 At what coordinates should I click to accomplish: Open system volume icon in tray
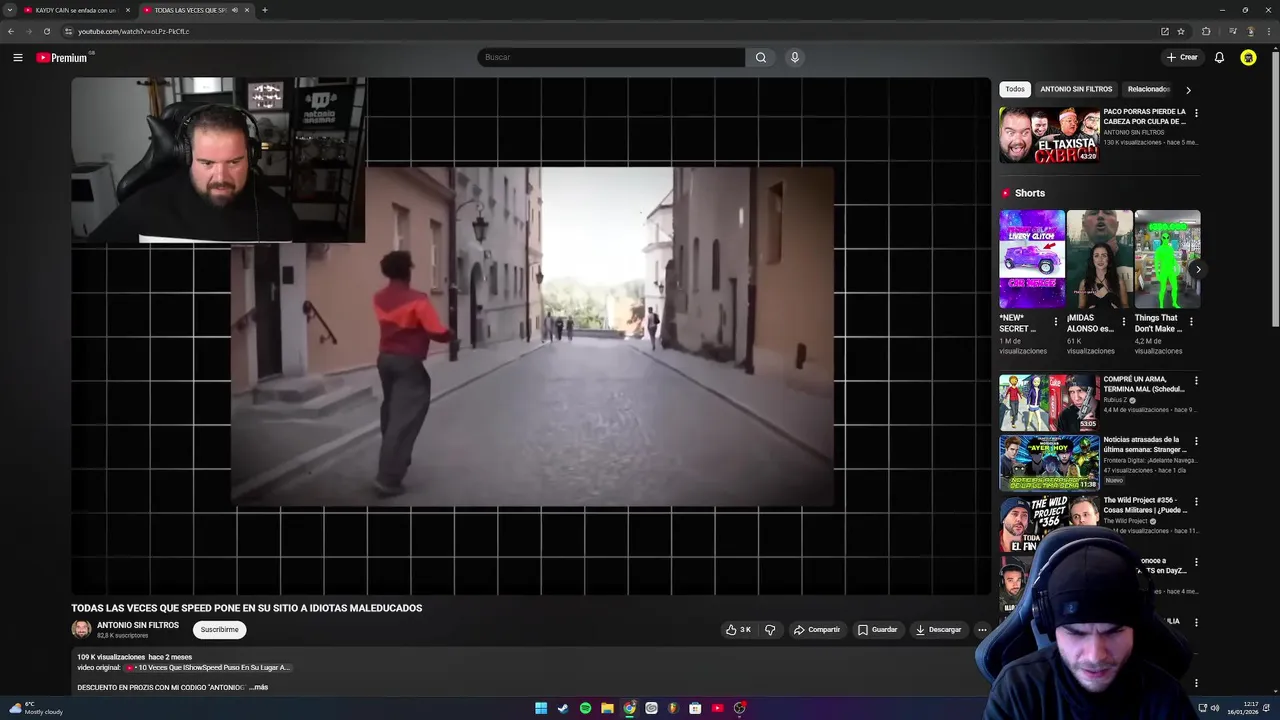click(x=1215, y=708)
